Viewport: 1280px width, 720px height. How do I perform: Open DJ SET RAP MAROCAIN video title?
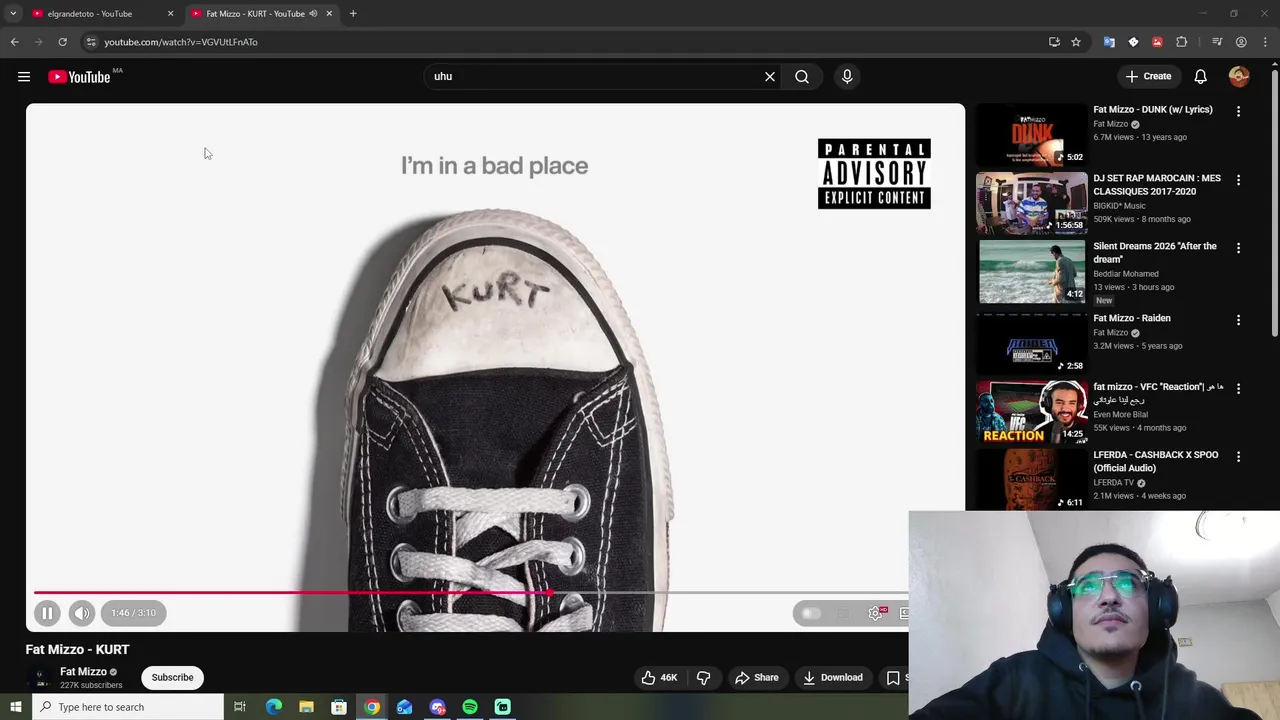tap(1157, 185)
